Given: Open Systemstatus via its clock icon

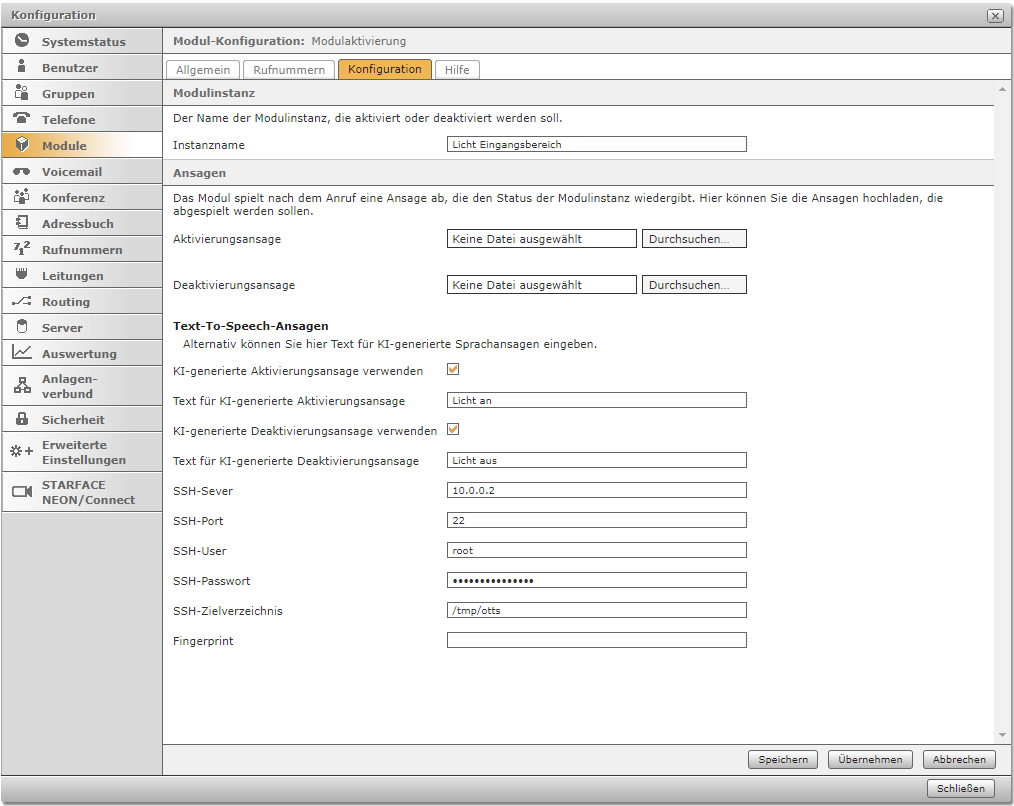Looking at the screenshot, I should tap(22, 41).
